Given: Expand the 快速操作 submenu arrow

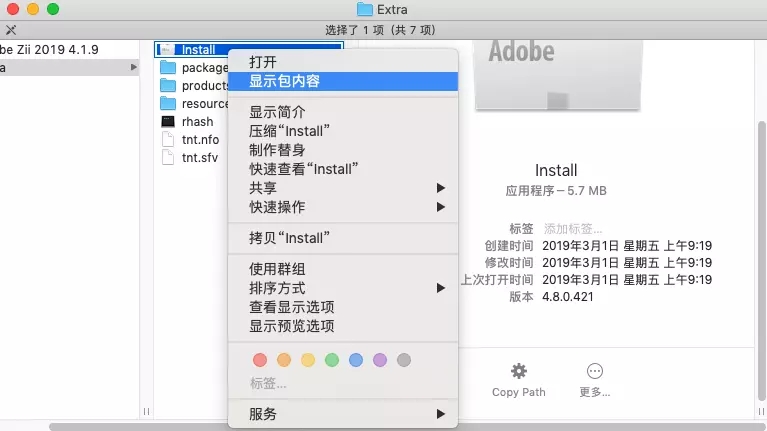Looking at the screenshot, I should [x=441, y=207].
